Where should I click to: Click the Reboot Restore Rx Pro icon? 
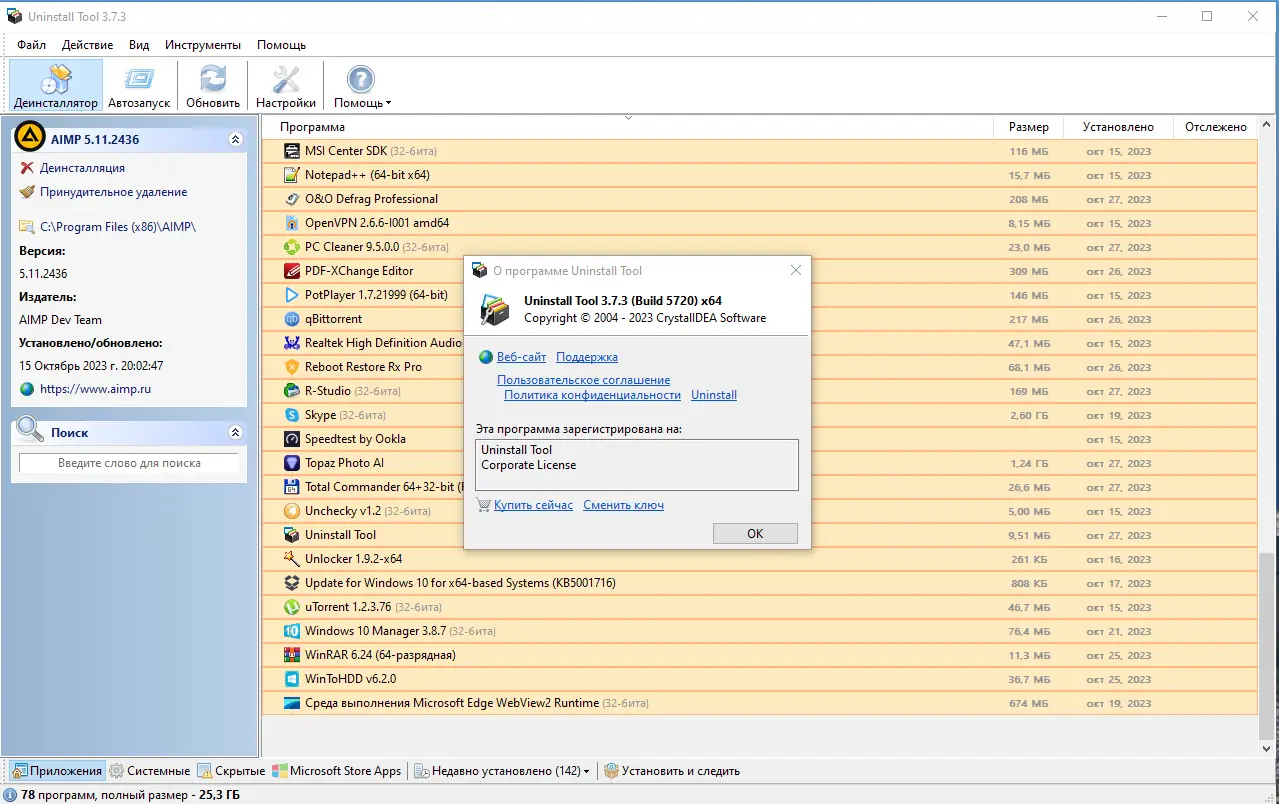point(292,367)
